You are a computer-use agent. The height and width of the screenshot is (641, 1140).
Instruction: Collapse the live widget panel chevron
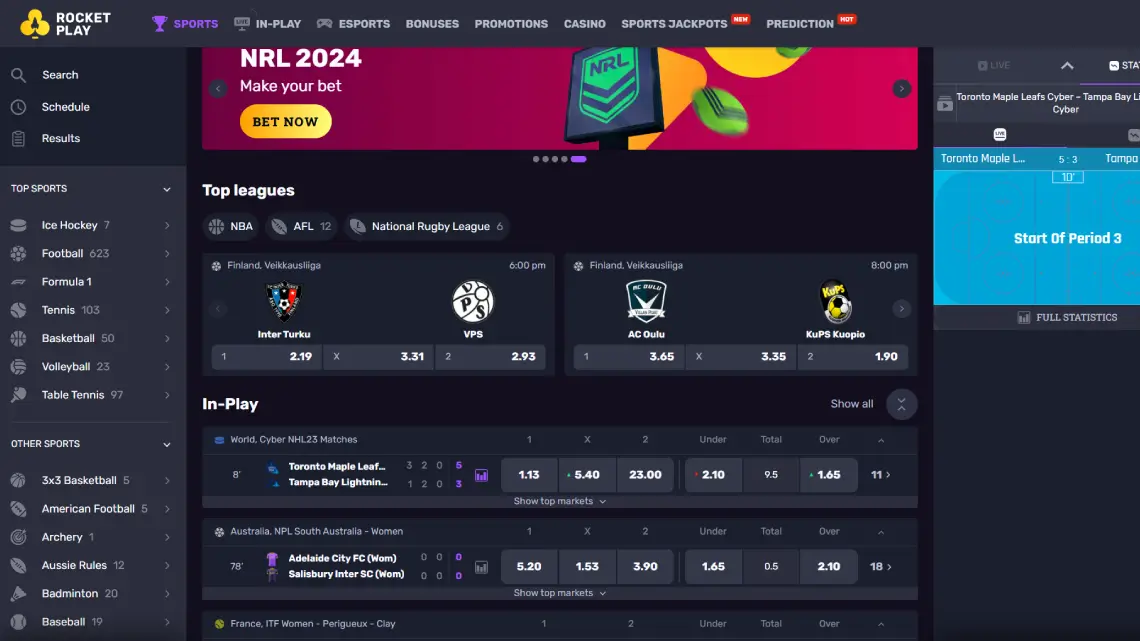click(x=1067, y=65)
